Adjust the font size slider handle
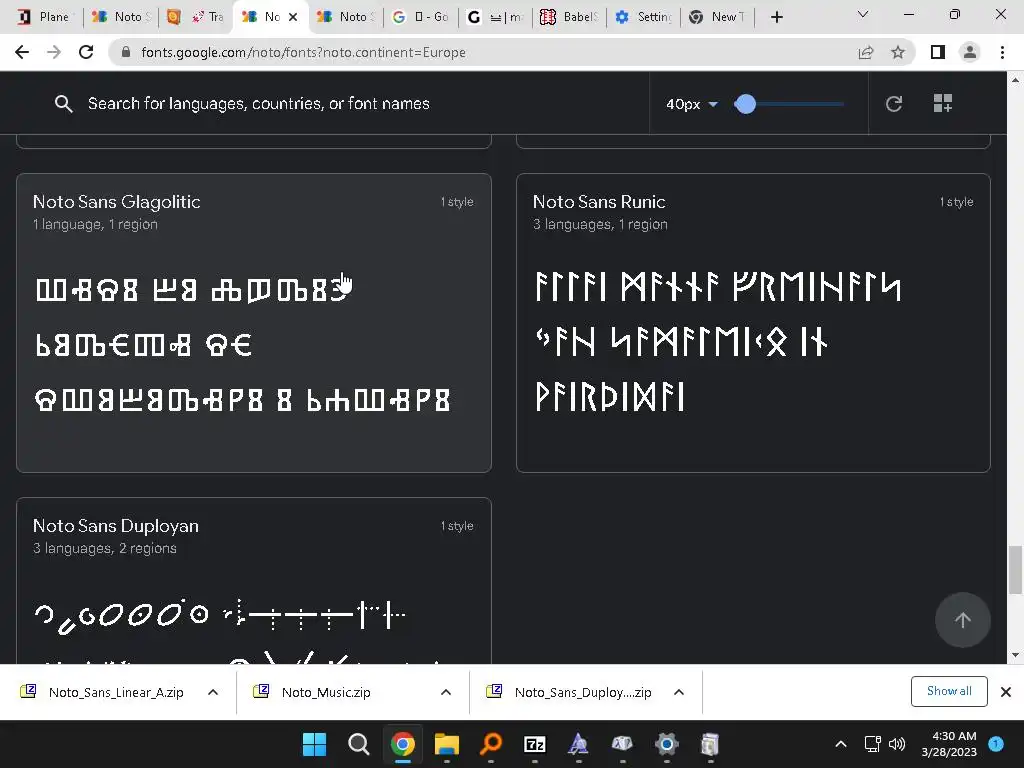This screenshot has height=768, width=1024. (745, 103)
